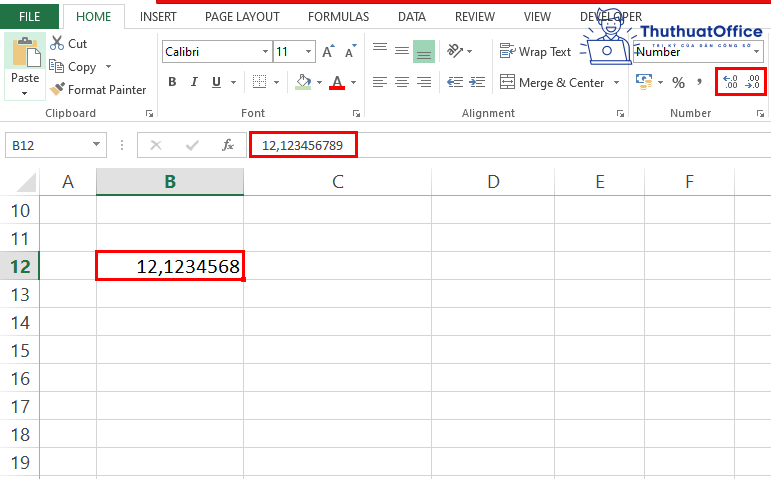Switch to the VIEW tab
The height and width of the screenshot is (479, 771).
[537, 17]
